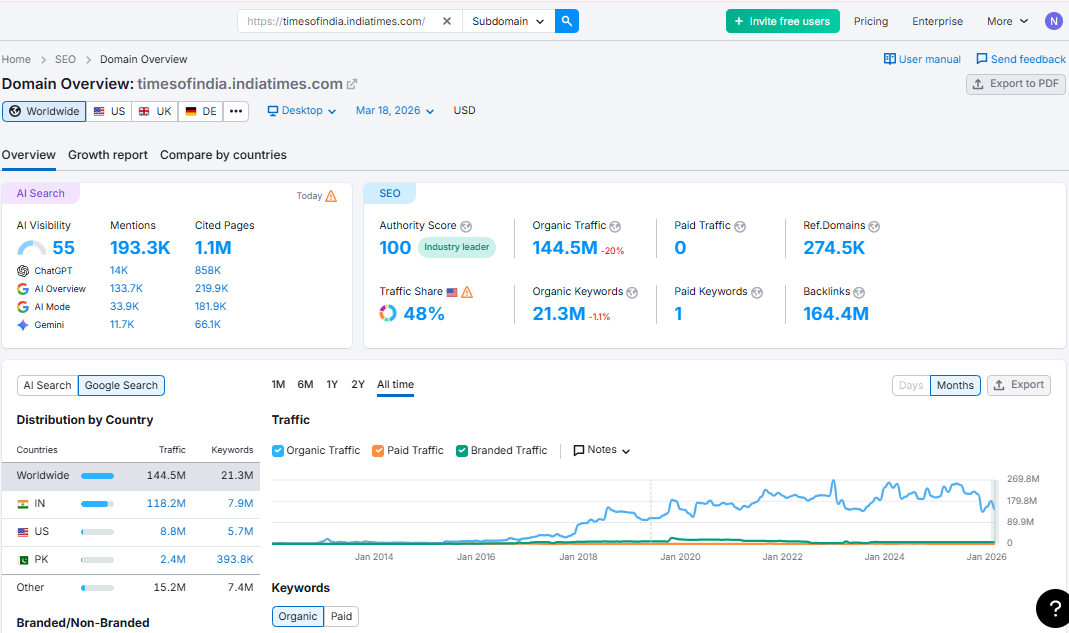Uncheck the Paid Traffic checkbox

pos(378,450)
